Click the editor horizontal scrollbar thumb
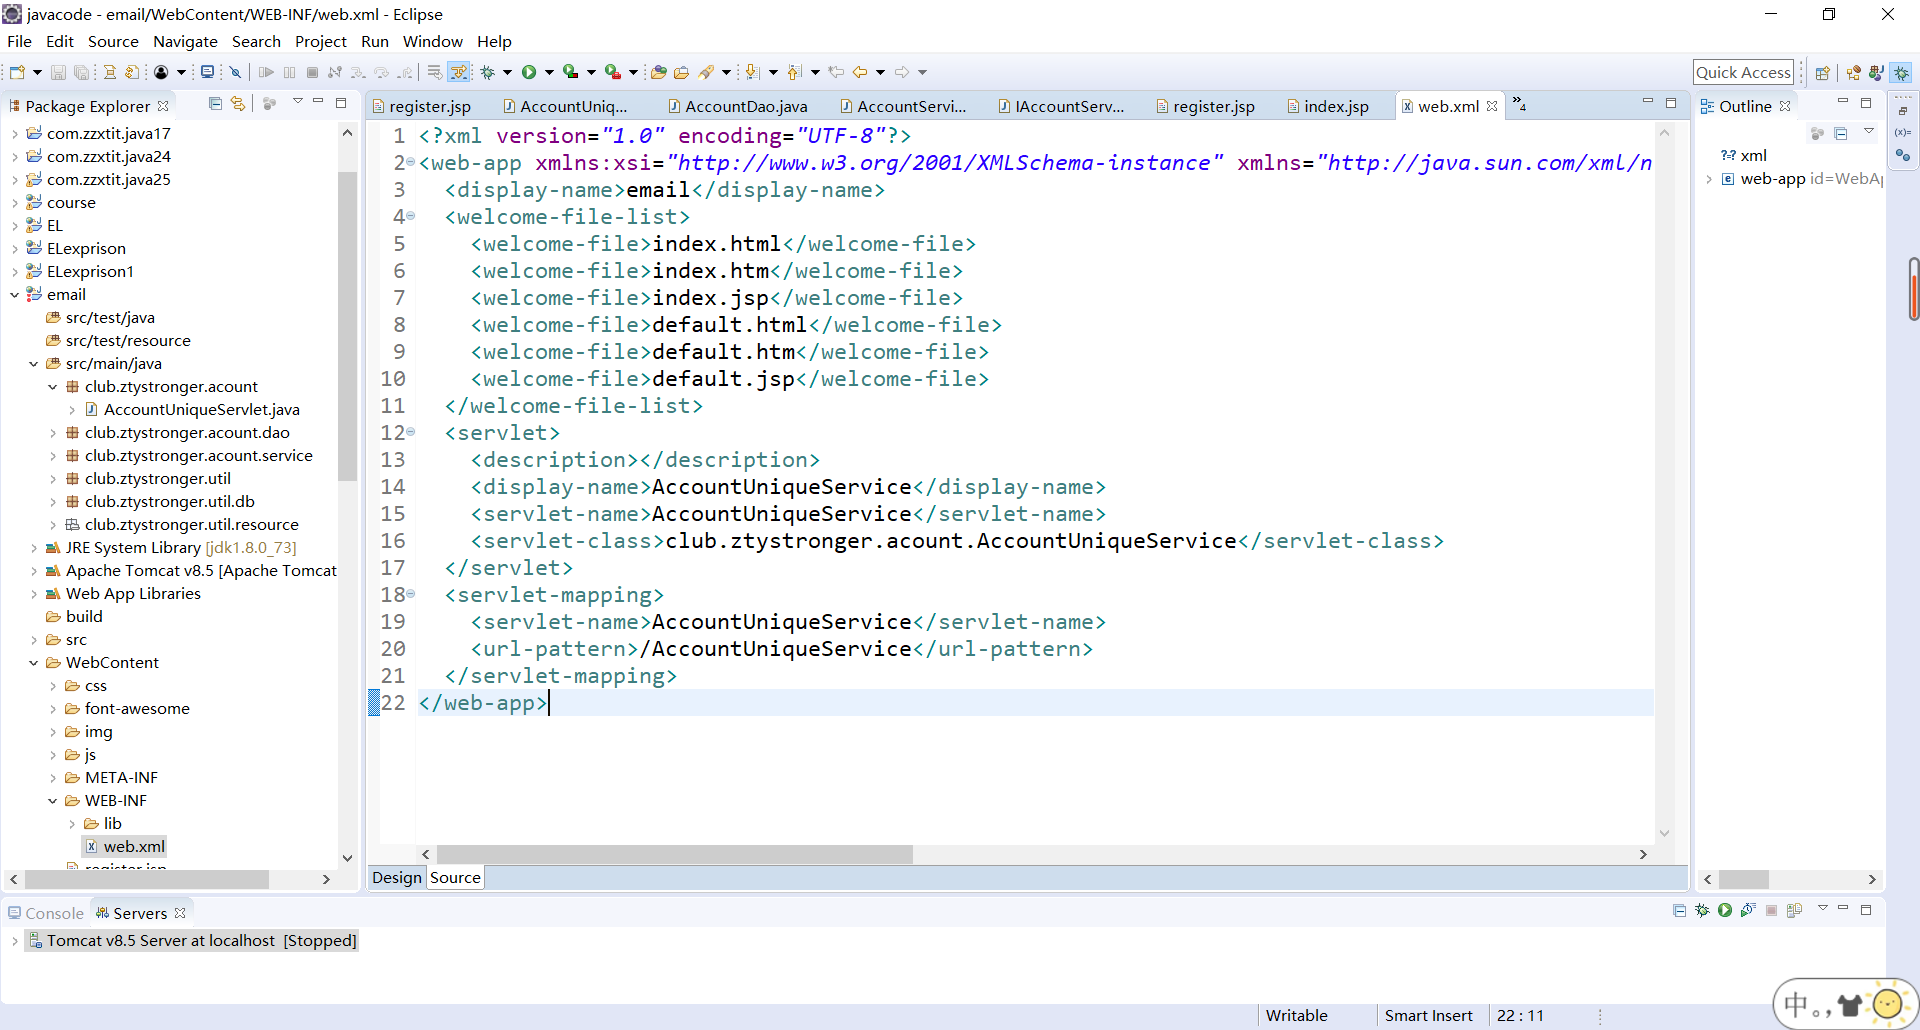Image resolution: width=1920 pixels, height=1030 pixels. pyautogui.click(x=675, y=854)
